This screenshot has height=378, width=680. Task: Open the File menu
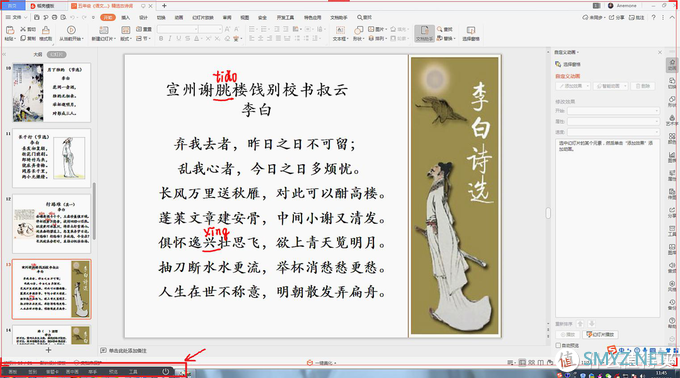point(16,17)
